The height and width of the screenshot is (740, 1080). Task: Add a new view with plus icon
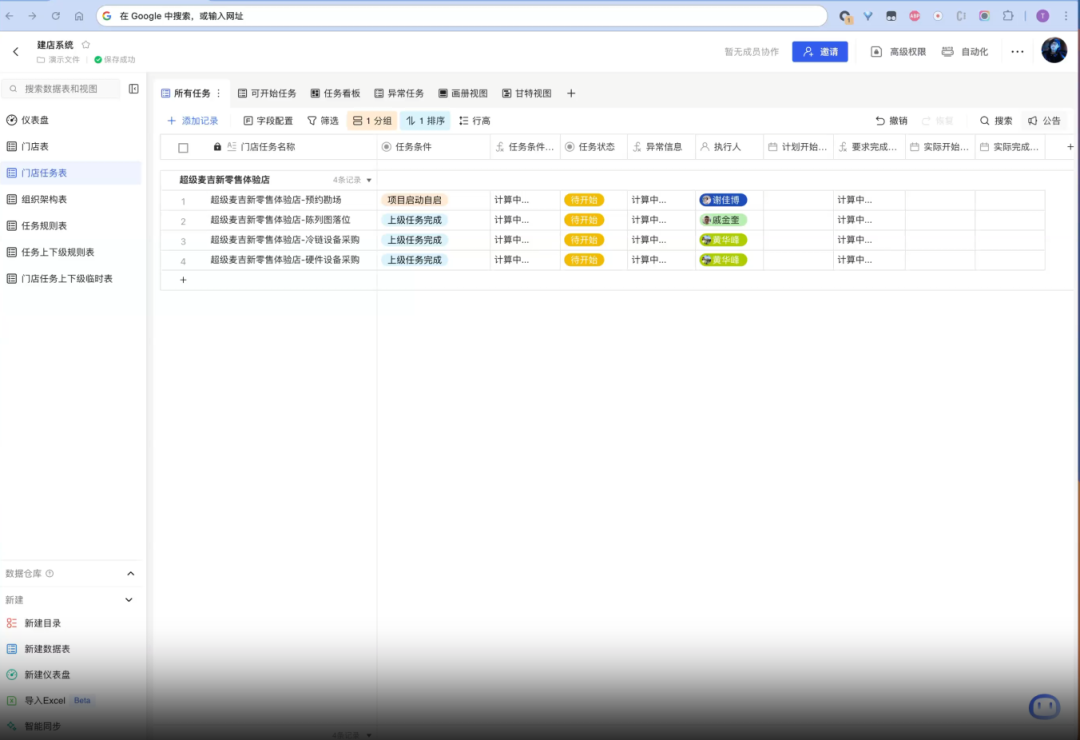pyautogui.click(x=571, y=94)
